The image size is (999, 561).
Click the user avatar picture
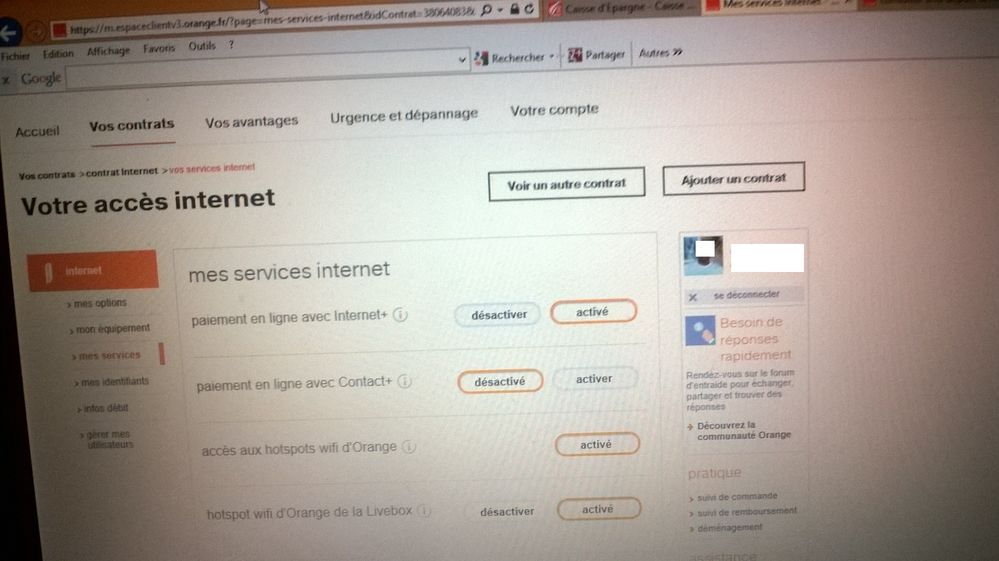(x=703, y=255)
